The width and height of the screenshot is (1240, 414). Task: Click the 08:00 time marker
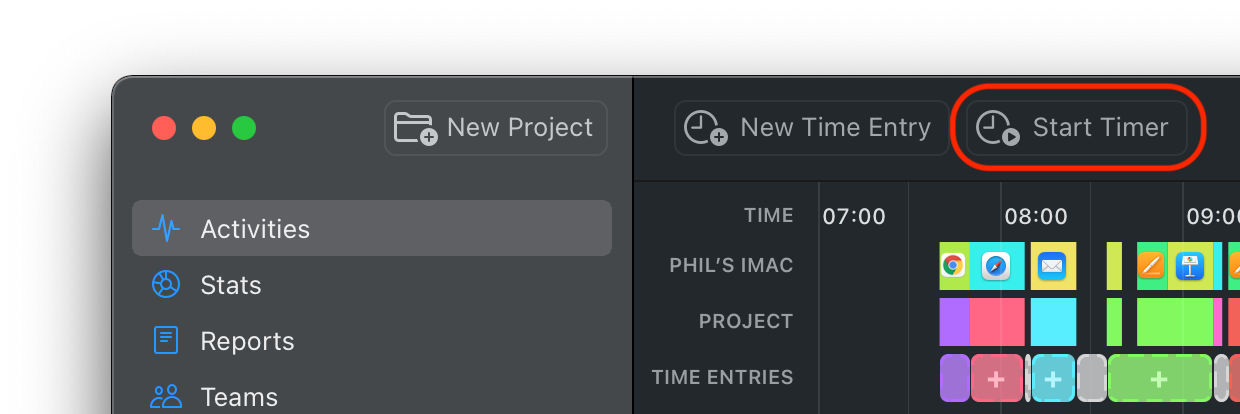(x=1035, y=216)
